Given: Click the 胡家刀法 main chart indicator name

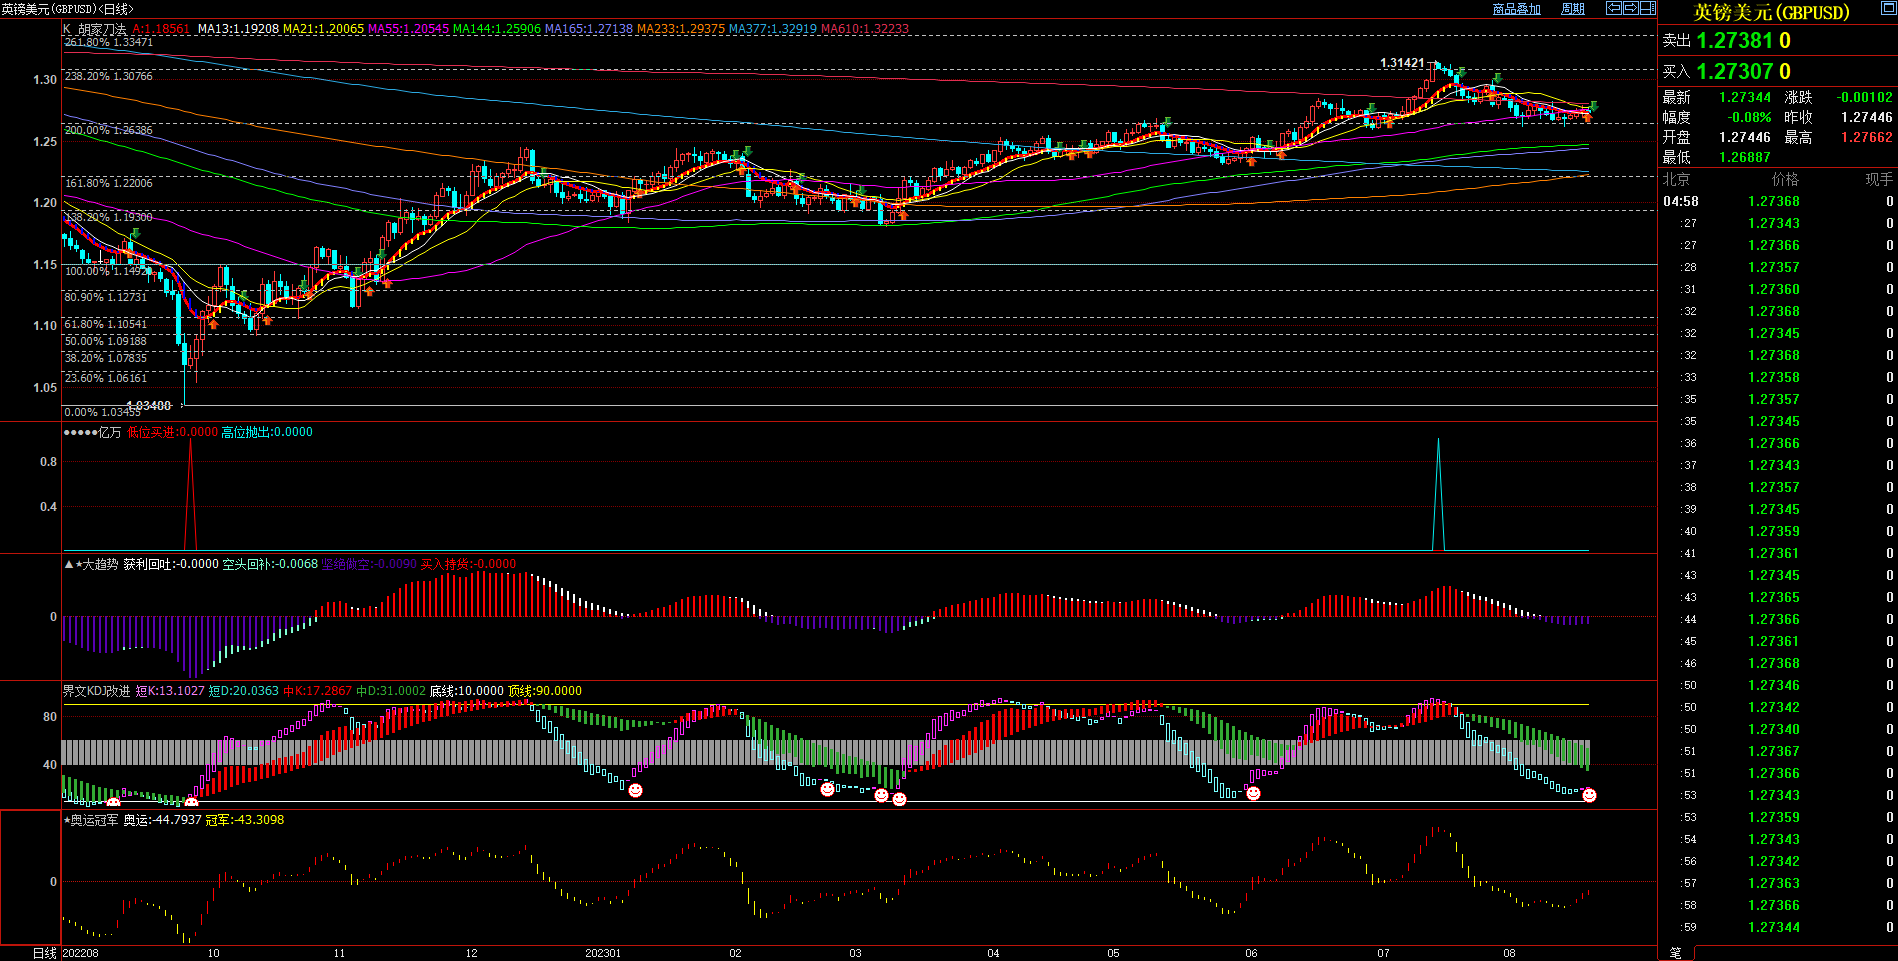Looking at the screenshot, I should point(102,29).
